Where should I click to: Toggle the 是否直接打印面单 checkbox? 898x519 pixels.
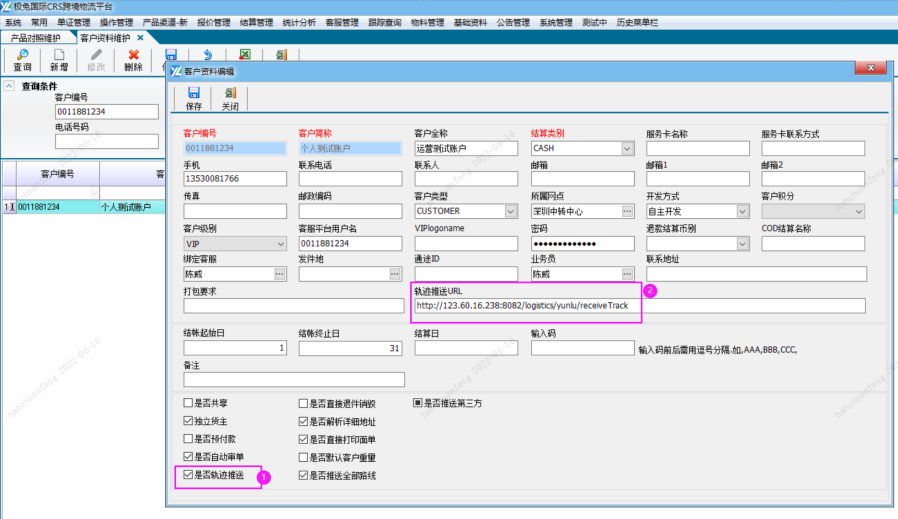point(303,439)
